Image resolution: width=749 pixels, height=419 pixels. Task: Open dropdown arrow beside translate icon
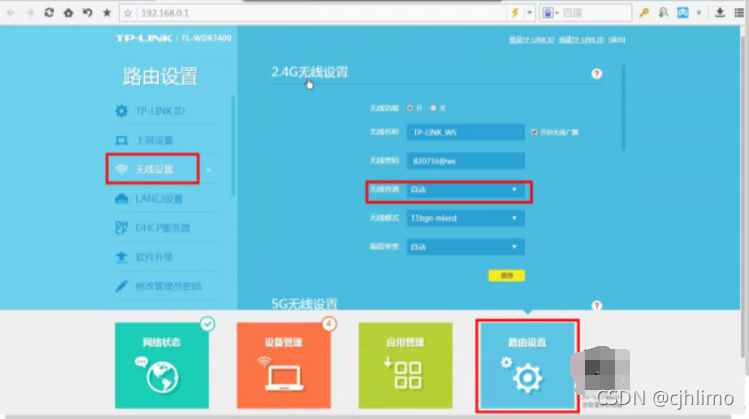click(699, 13)
